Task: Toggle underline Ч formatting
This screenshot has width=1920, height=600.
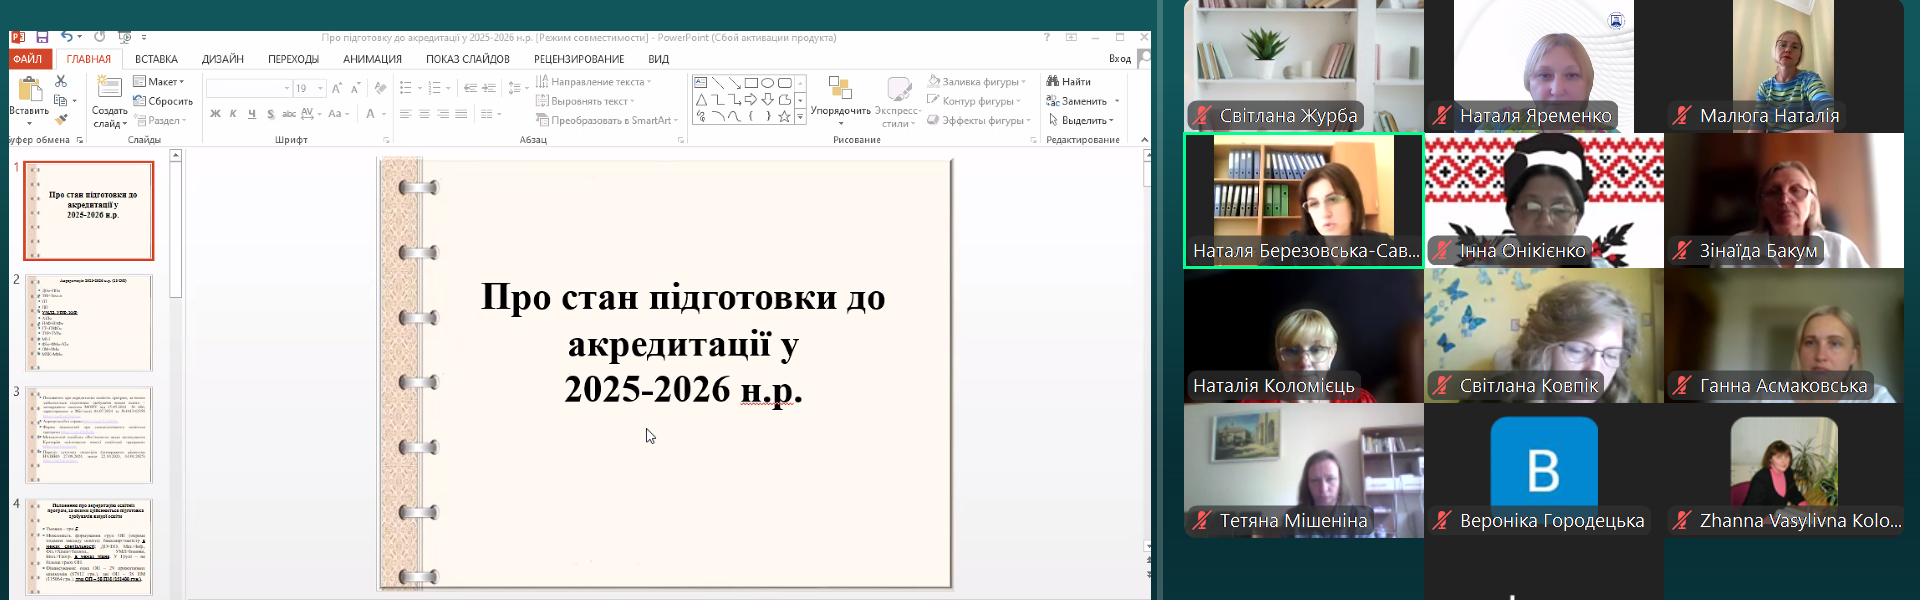Action: coord(251,114)
